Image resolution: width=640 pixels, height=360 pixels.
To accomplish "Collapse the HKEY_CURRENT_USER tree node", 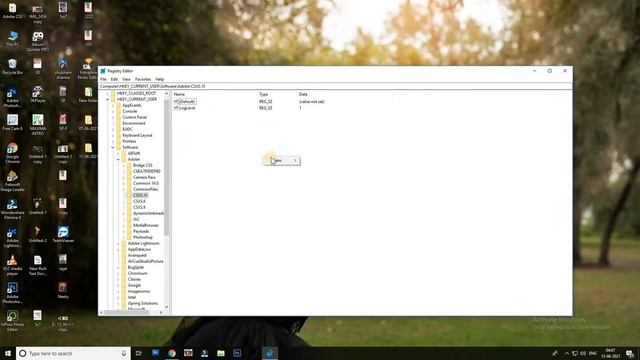I will point(108,99).
